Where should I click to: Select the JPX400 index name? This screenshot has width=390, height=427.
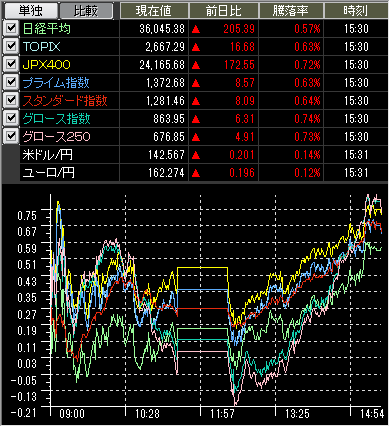coord(47,65)
